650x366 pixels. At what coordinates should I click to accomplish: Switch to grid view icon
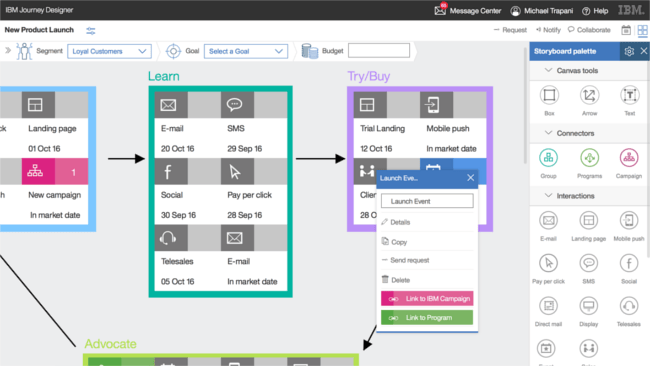(x=643, y=30)
